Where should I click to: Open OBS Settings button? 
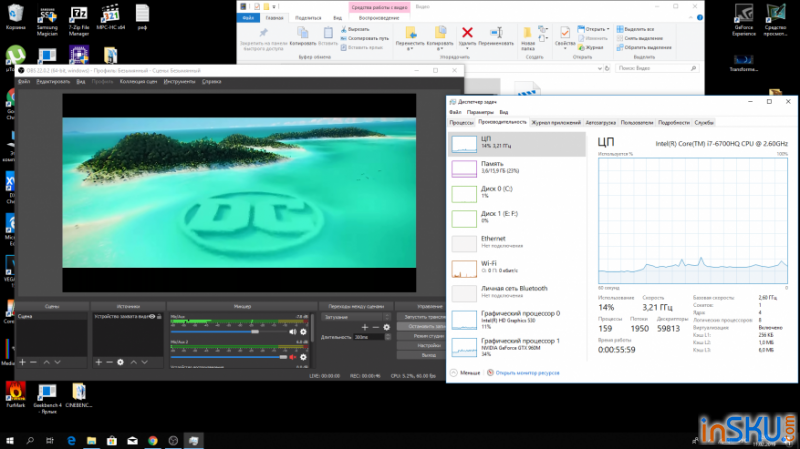click(x=421, y=345)
